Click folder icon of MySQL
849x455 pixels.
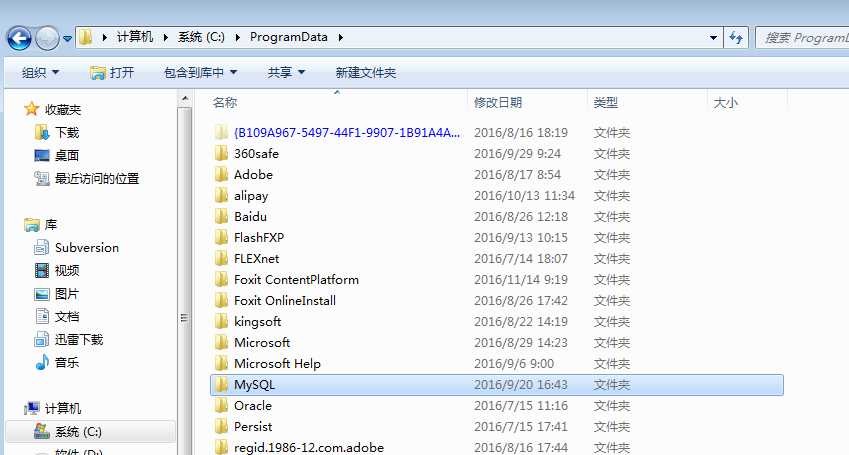click(x=221, y=385)
